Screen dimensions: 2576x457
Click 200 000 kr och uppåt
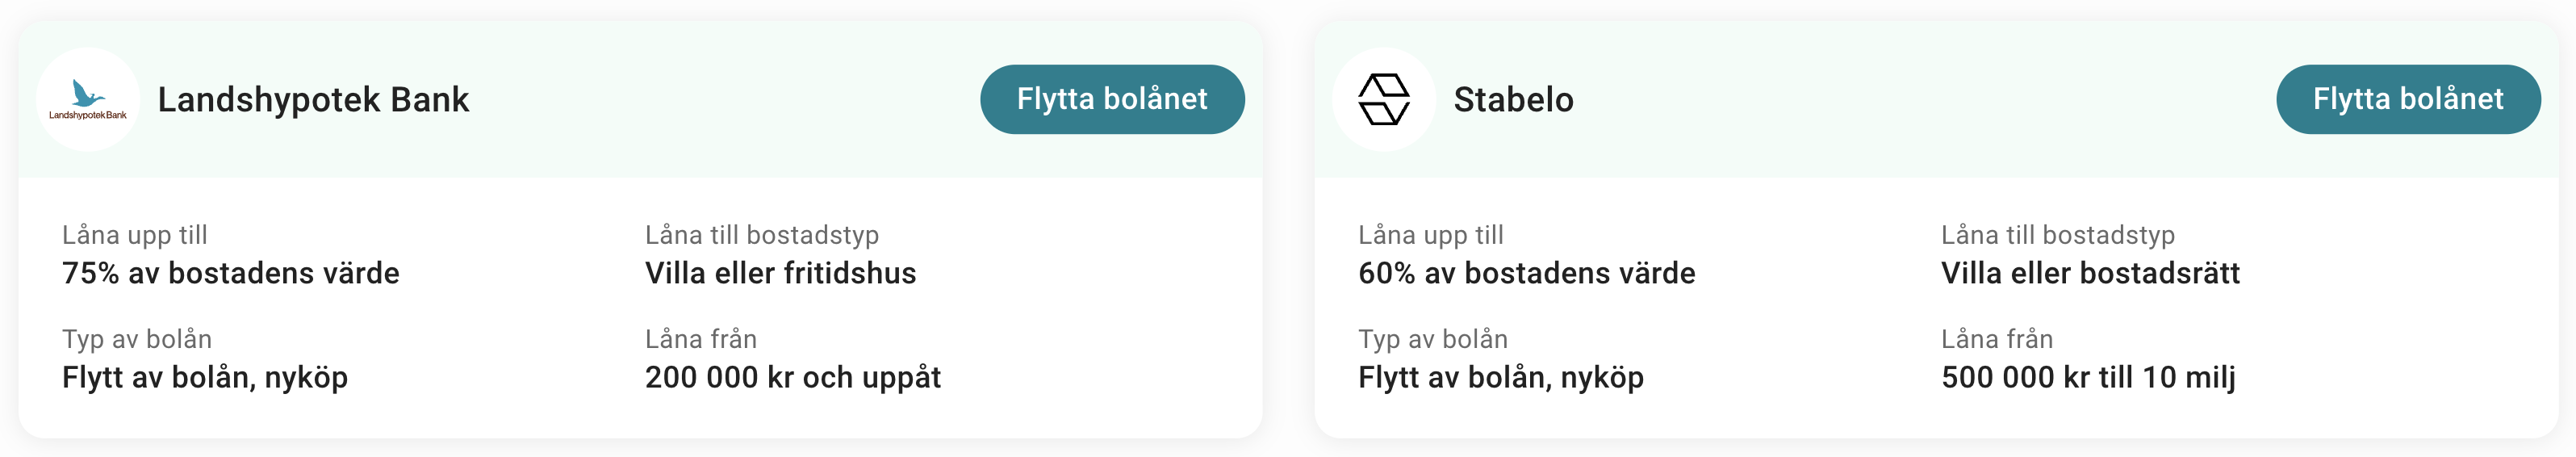coord(793,377)
